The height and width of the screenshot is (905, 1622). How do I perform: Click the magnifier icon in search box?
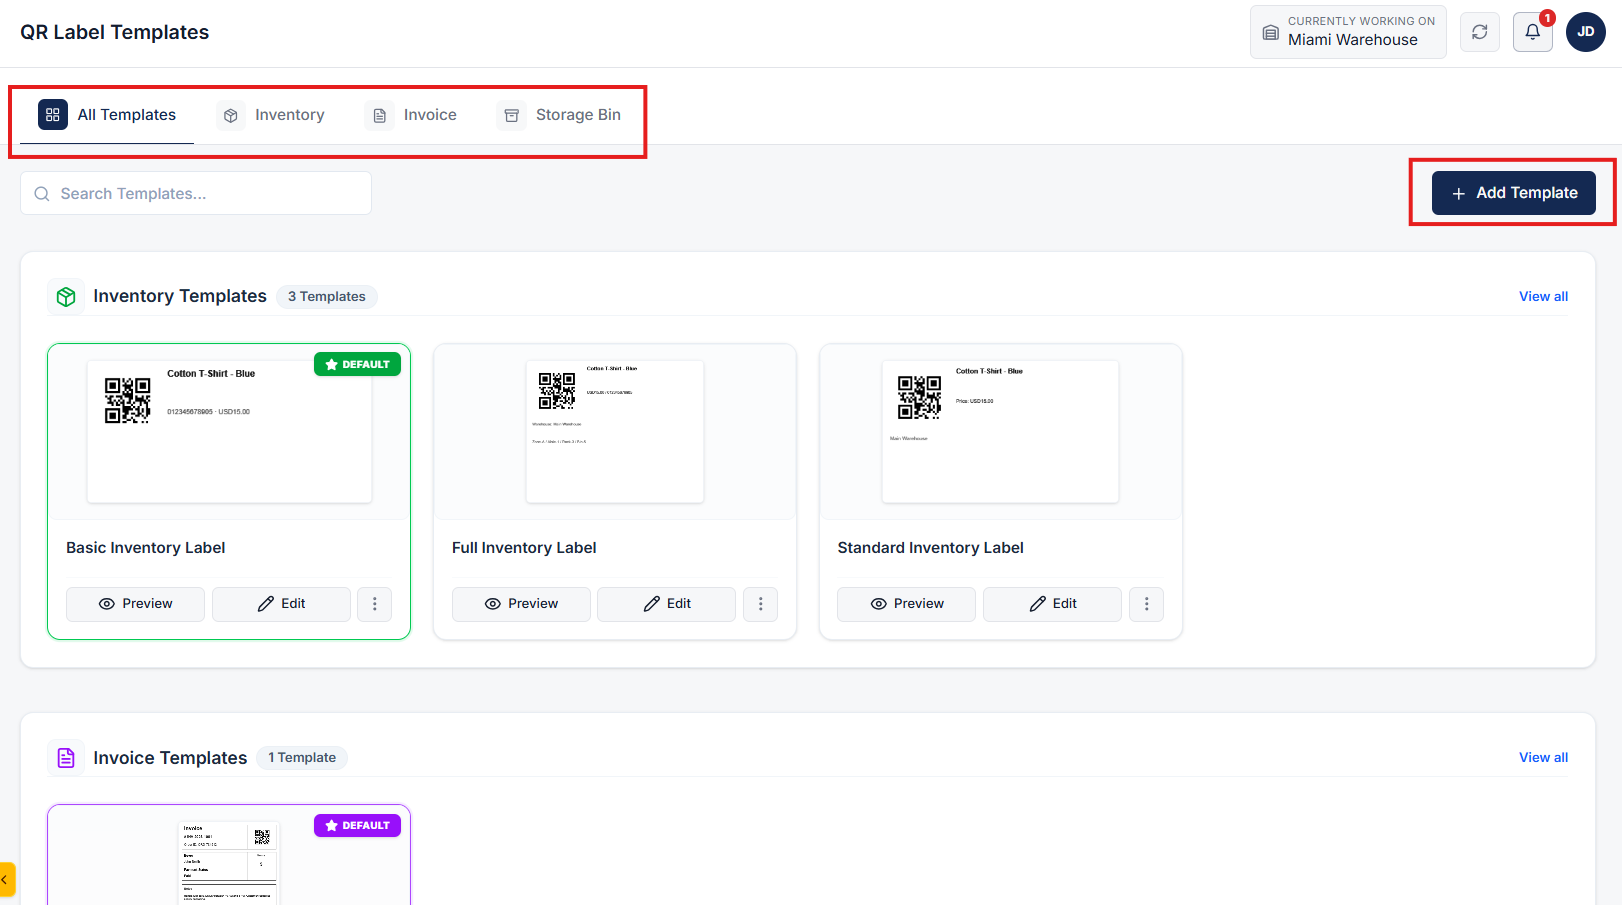coord(42,194)
